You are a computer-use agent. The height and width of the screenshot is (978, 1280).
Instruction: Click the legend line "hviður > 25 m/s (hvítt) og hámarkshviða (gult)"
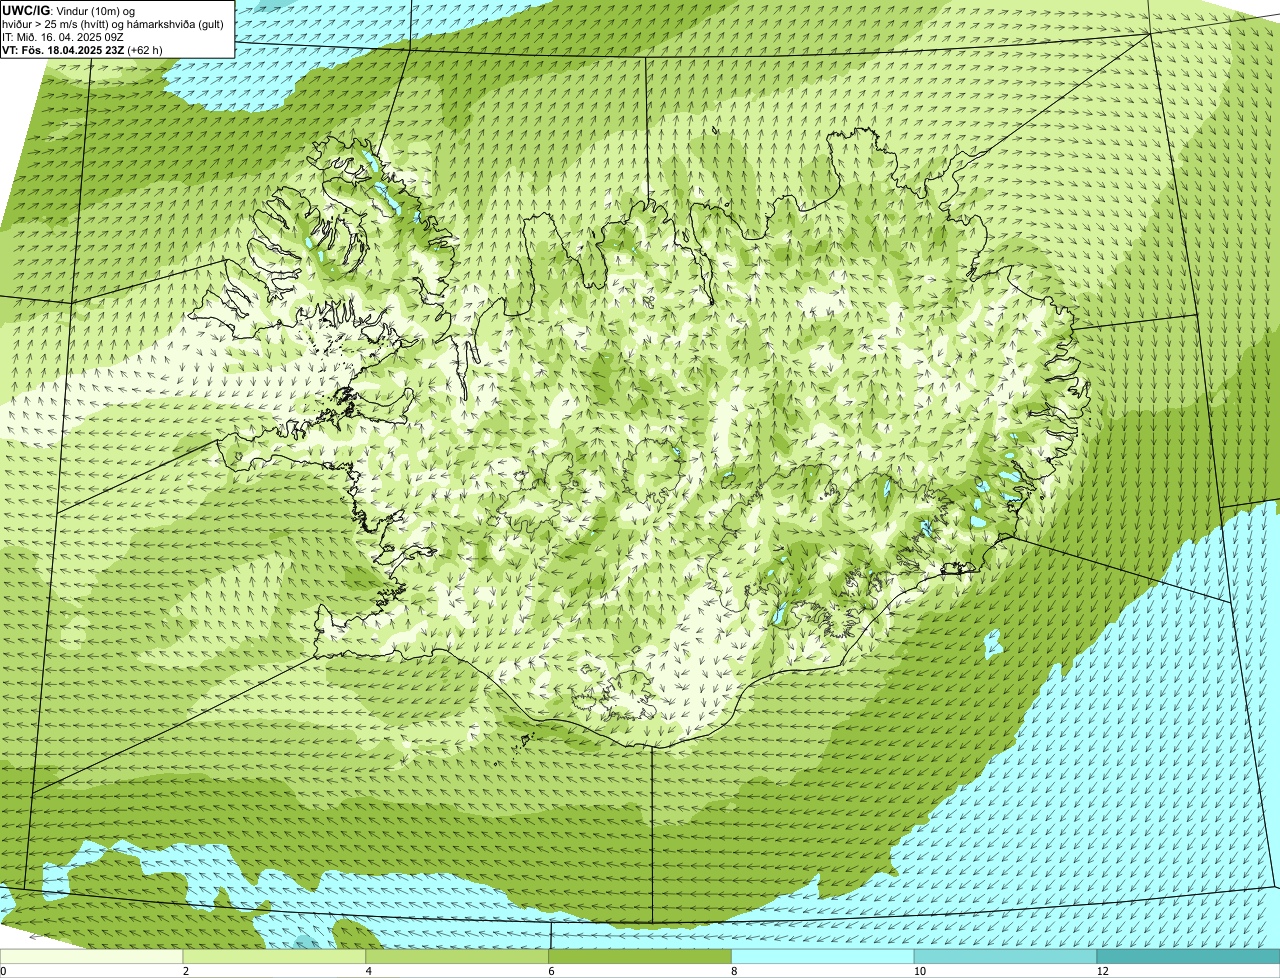113,24
